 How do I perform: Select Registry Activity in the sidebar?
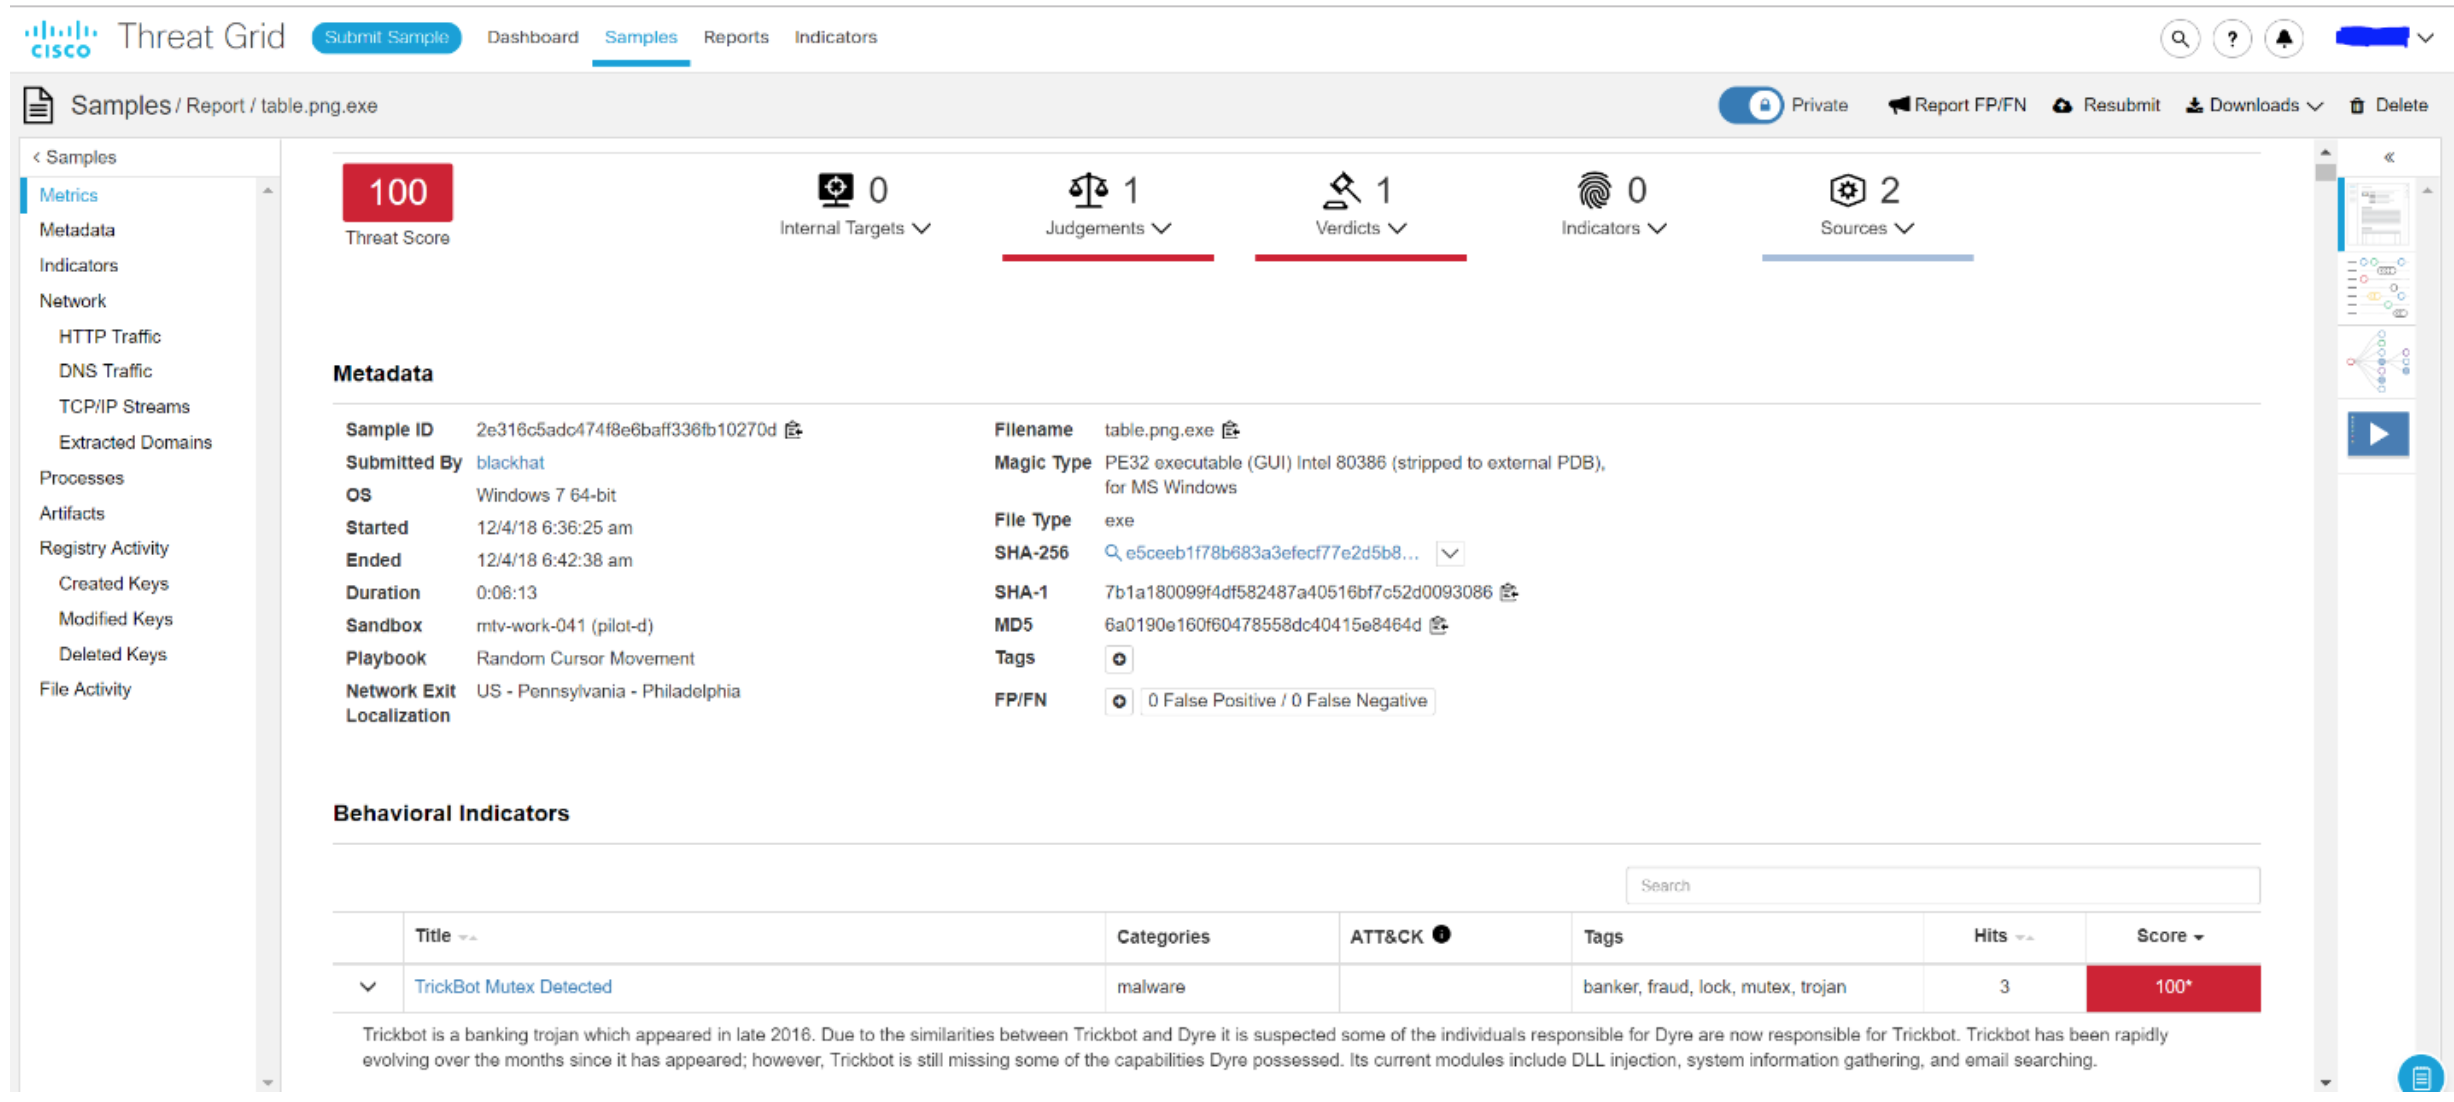(x=104, y=548)
